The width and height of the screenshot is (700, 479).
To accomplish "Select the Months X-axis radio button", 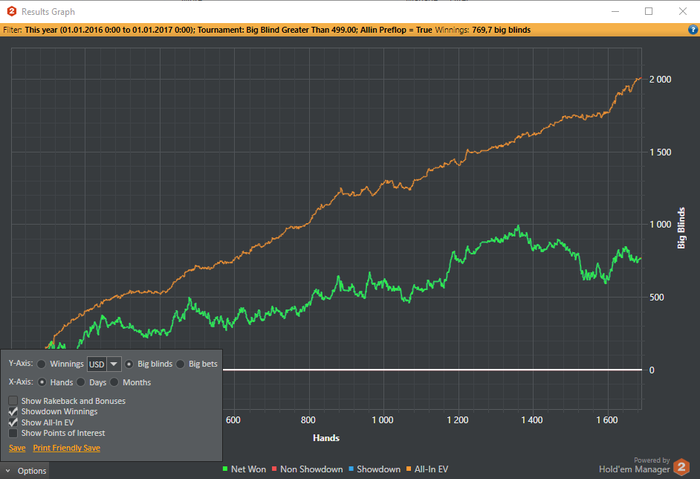I will (114, 382).
